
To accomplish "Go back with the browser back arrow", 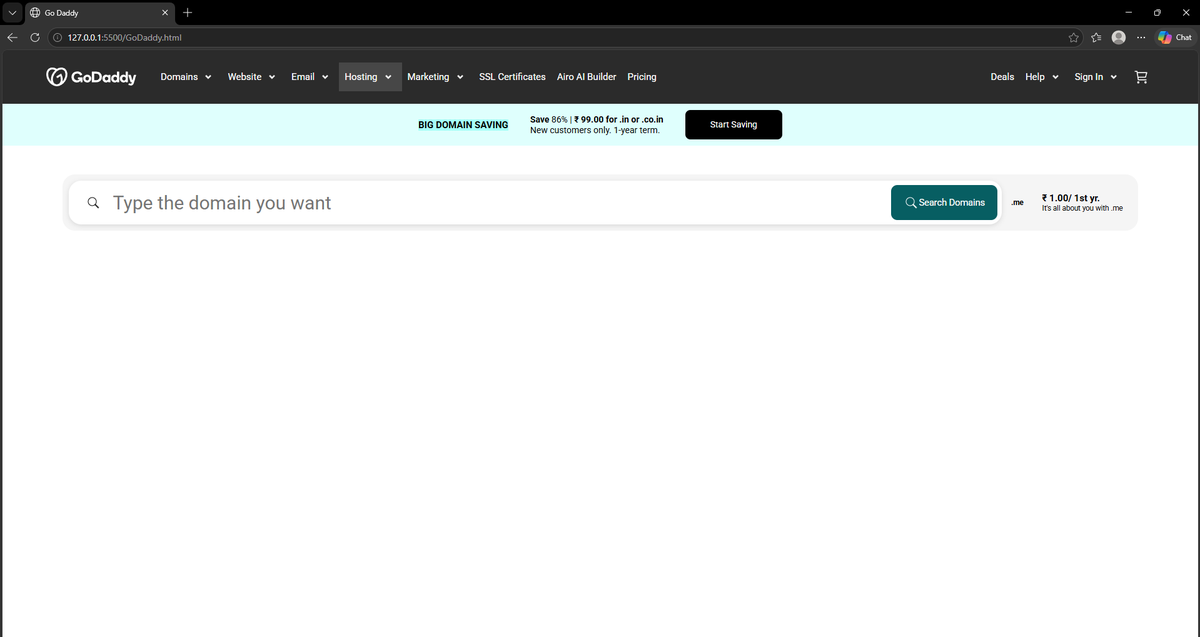I will (x=12, y=37).
